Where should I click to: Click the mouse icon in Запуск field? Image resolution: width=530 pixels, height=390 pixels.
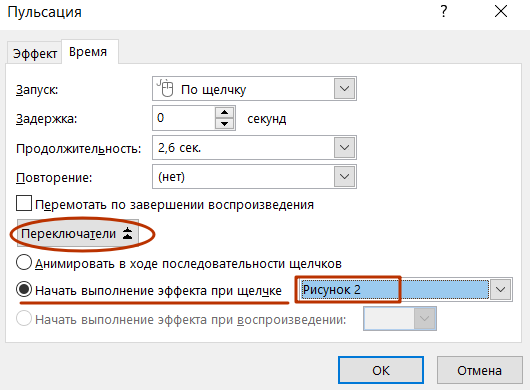click(165, 88)
